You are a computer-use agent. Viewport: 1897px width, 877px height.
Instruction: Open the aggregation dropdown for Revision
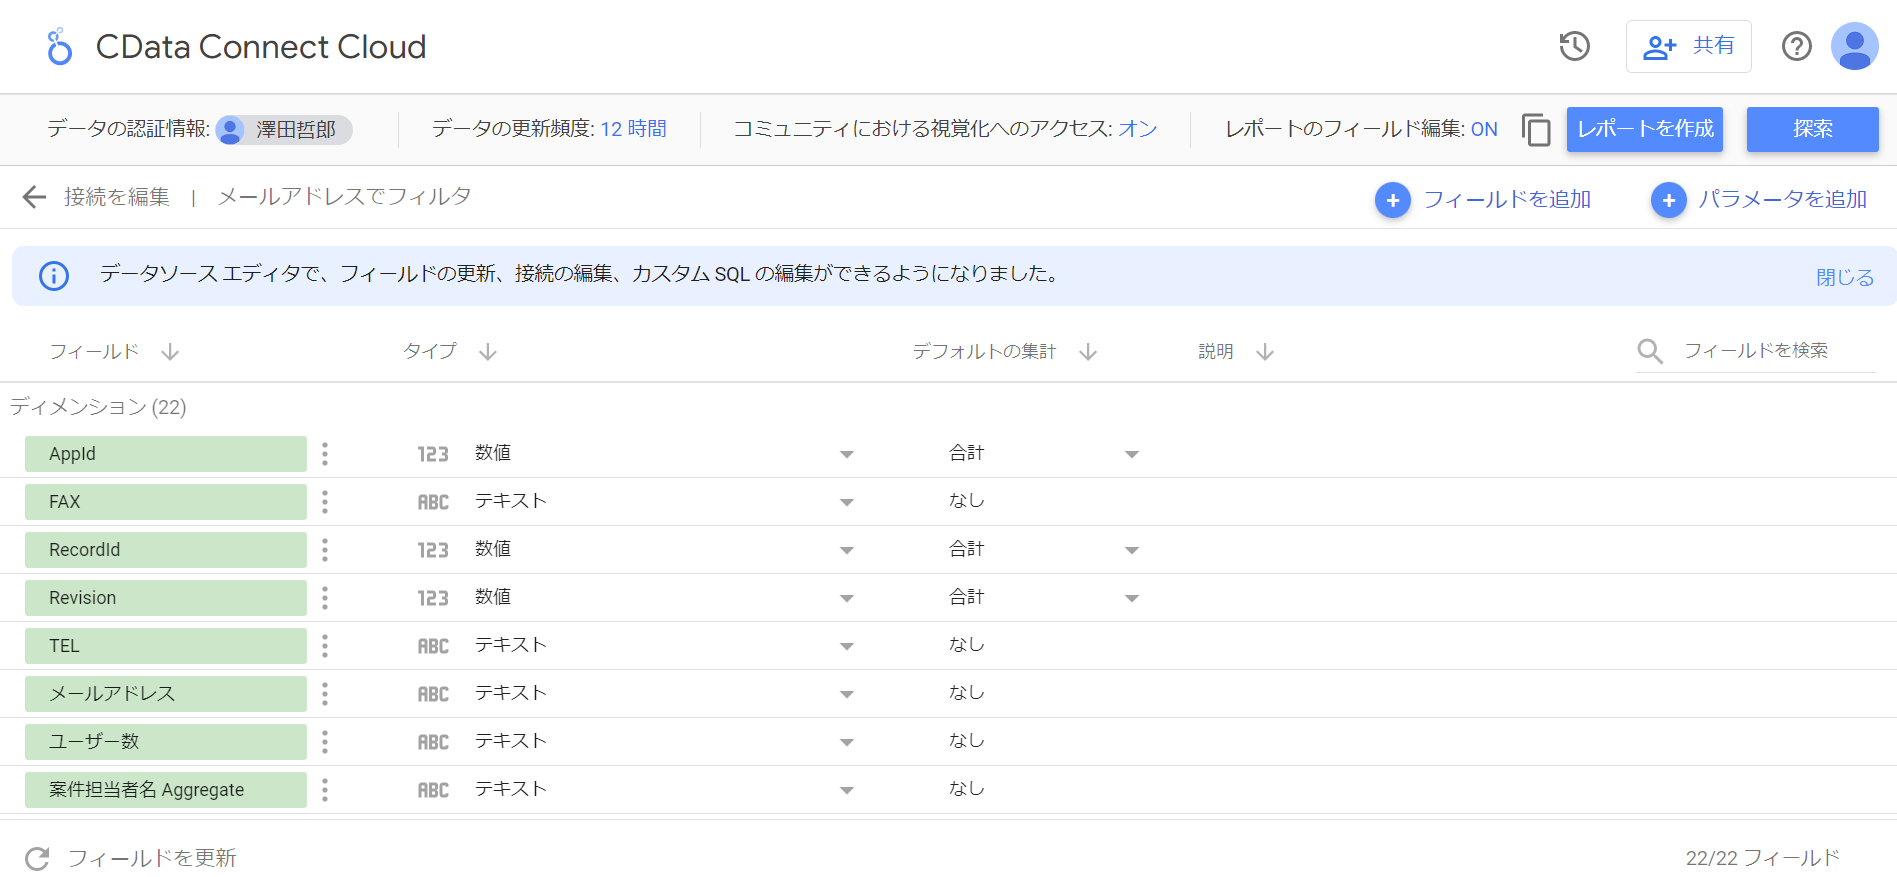point(1132,599)
